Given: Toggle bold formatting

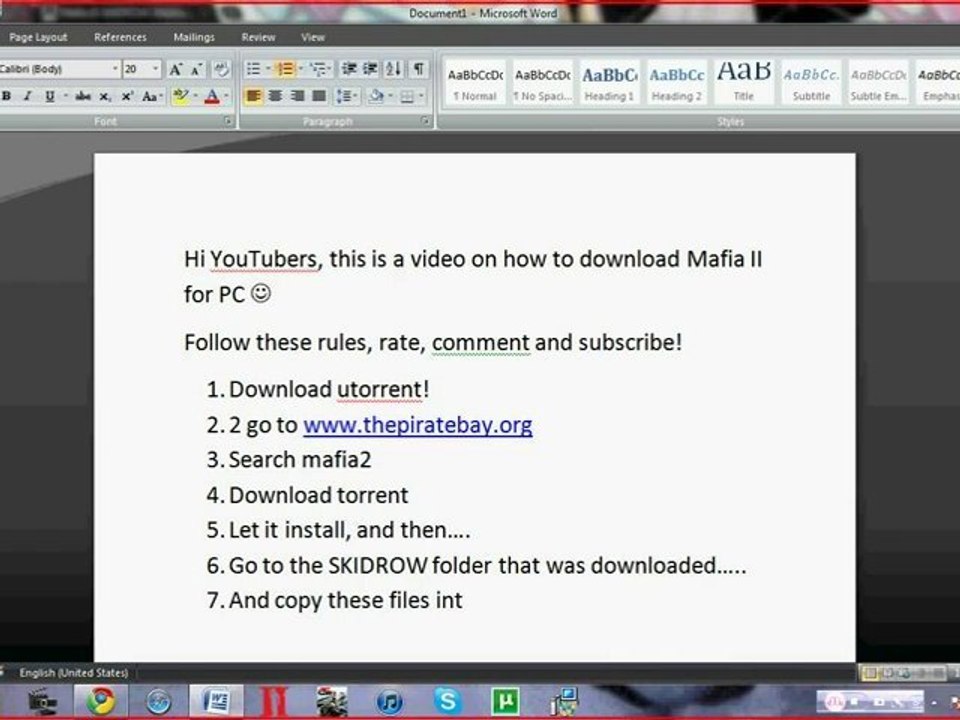Looking at the screenshot, I should coord(6,96).
